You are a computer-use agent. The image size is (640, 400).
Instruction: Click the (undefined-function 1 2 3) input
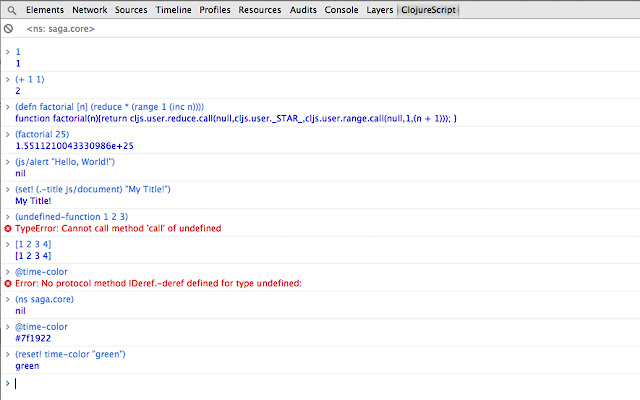pos(72,217)
